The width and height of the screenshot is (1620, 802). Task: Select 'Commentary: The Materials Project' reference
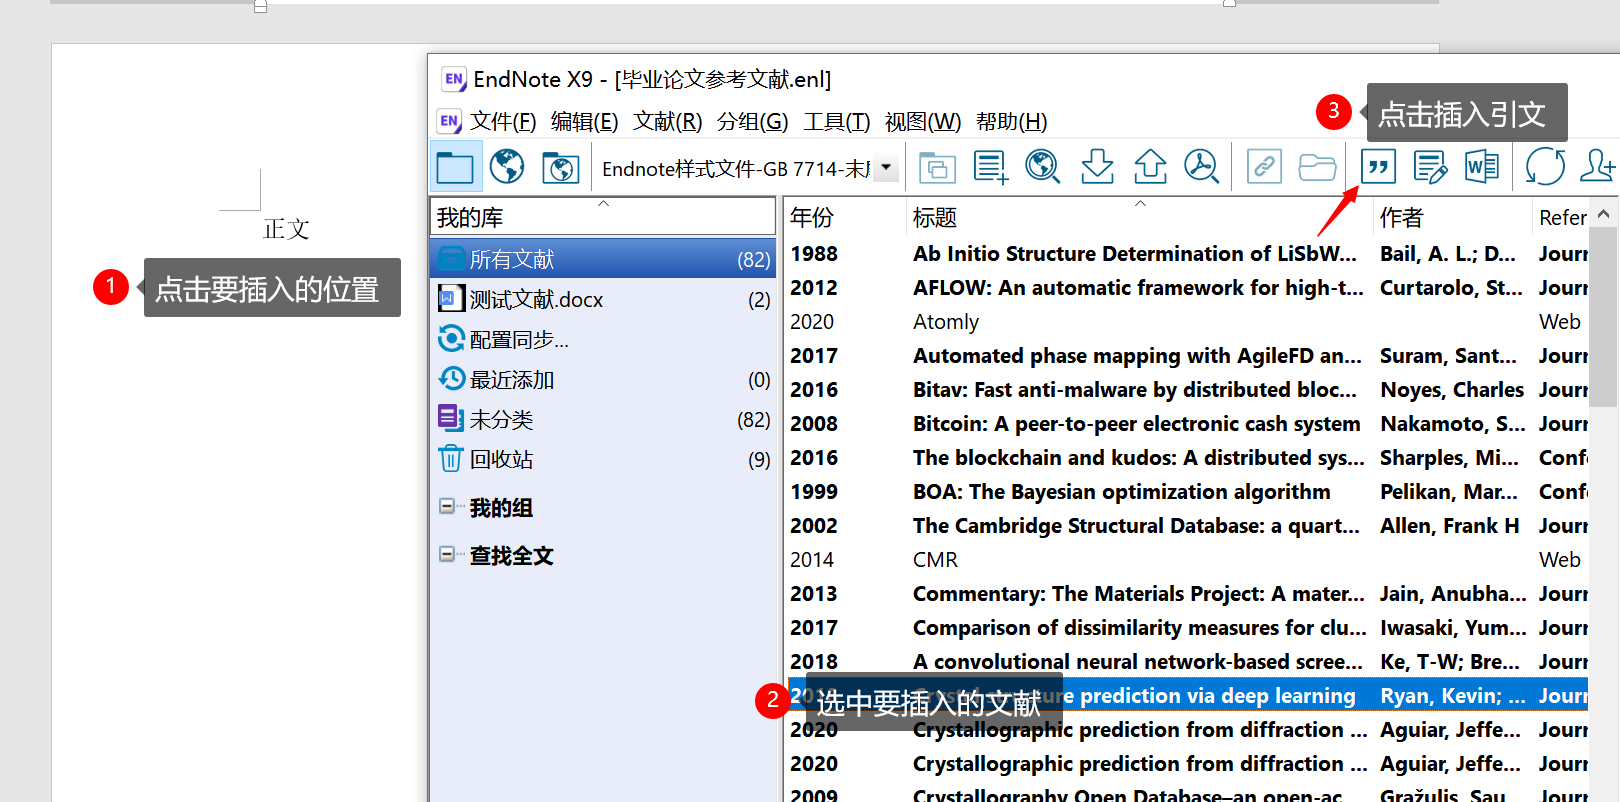click(x=1187, y=594)
